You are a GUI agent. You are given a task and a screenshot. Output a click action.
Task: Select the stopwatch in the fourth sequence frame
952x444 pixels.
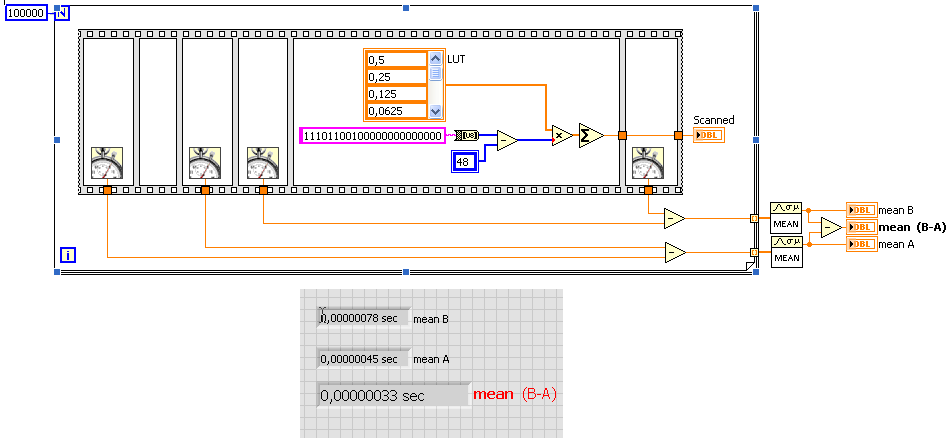click(263, 163)
